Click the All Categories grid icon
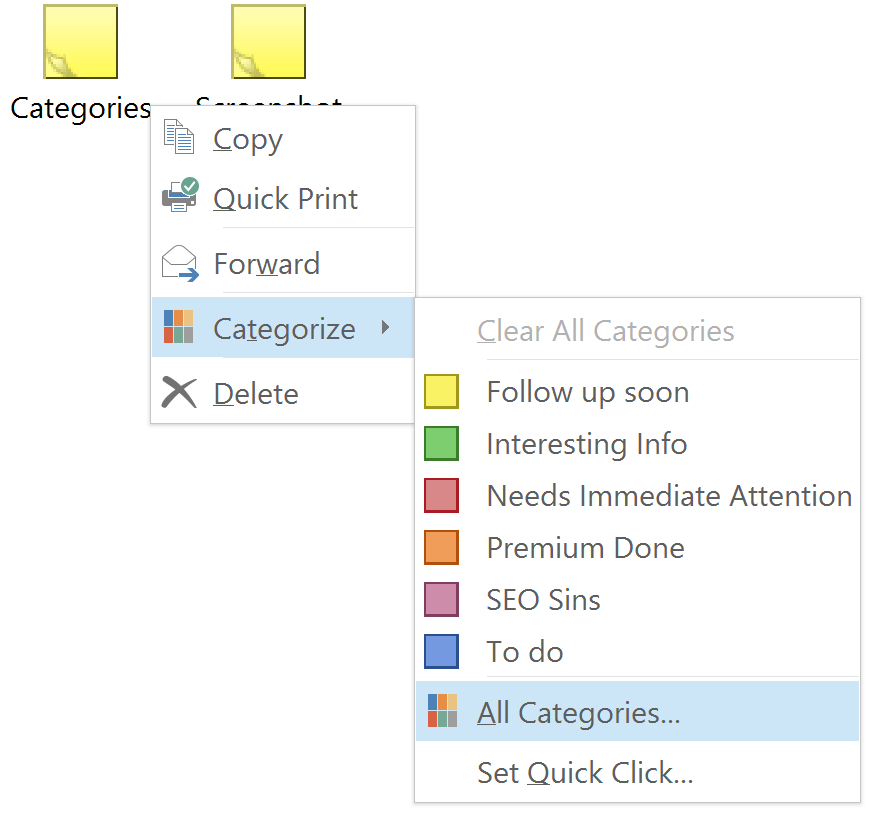 (x=442, y=711)
